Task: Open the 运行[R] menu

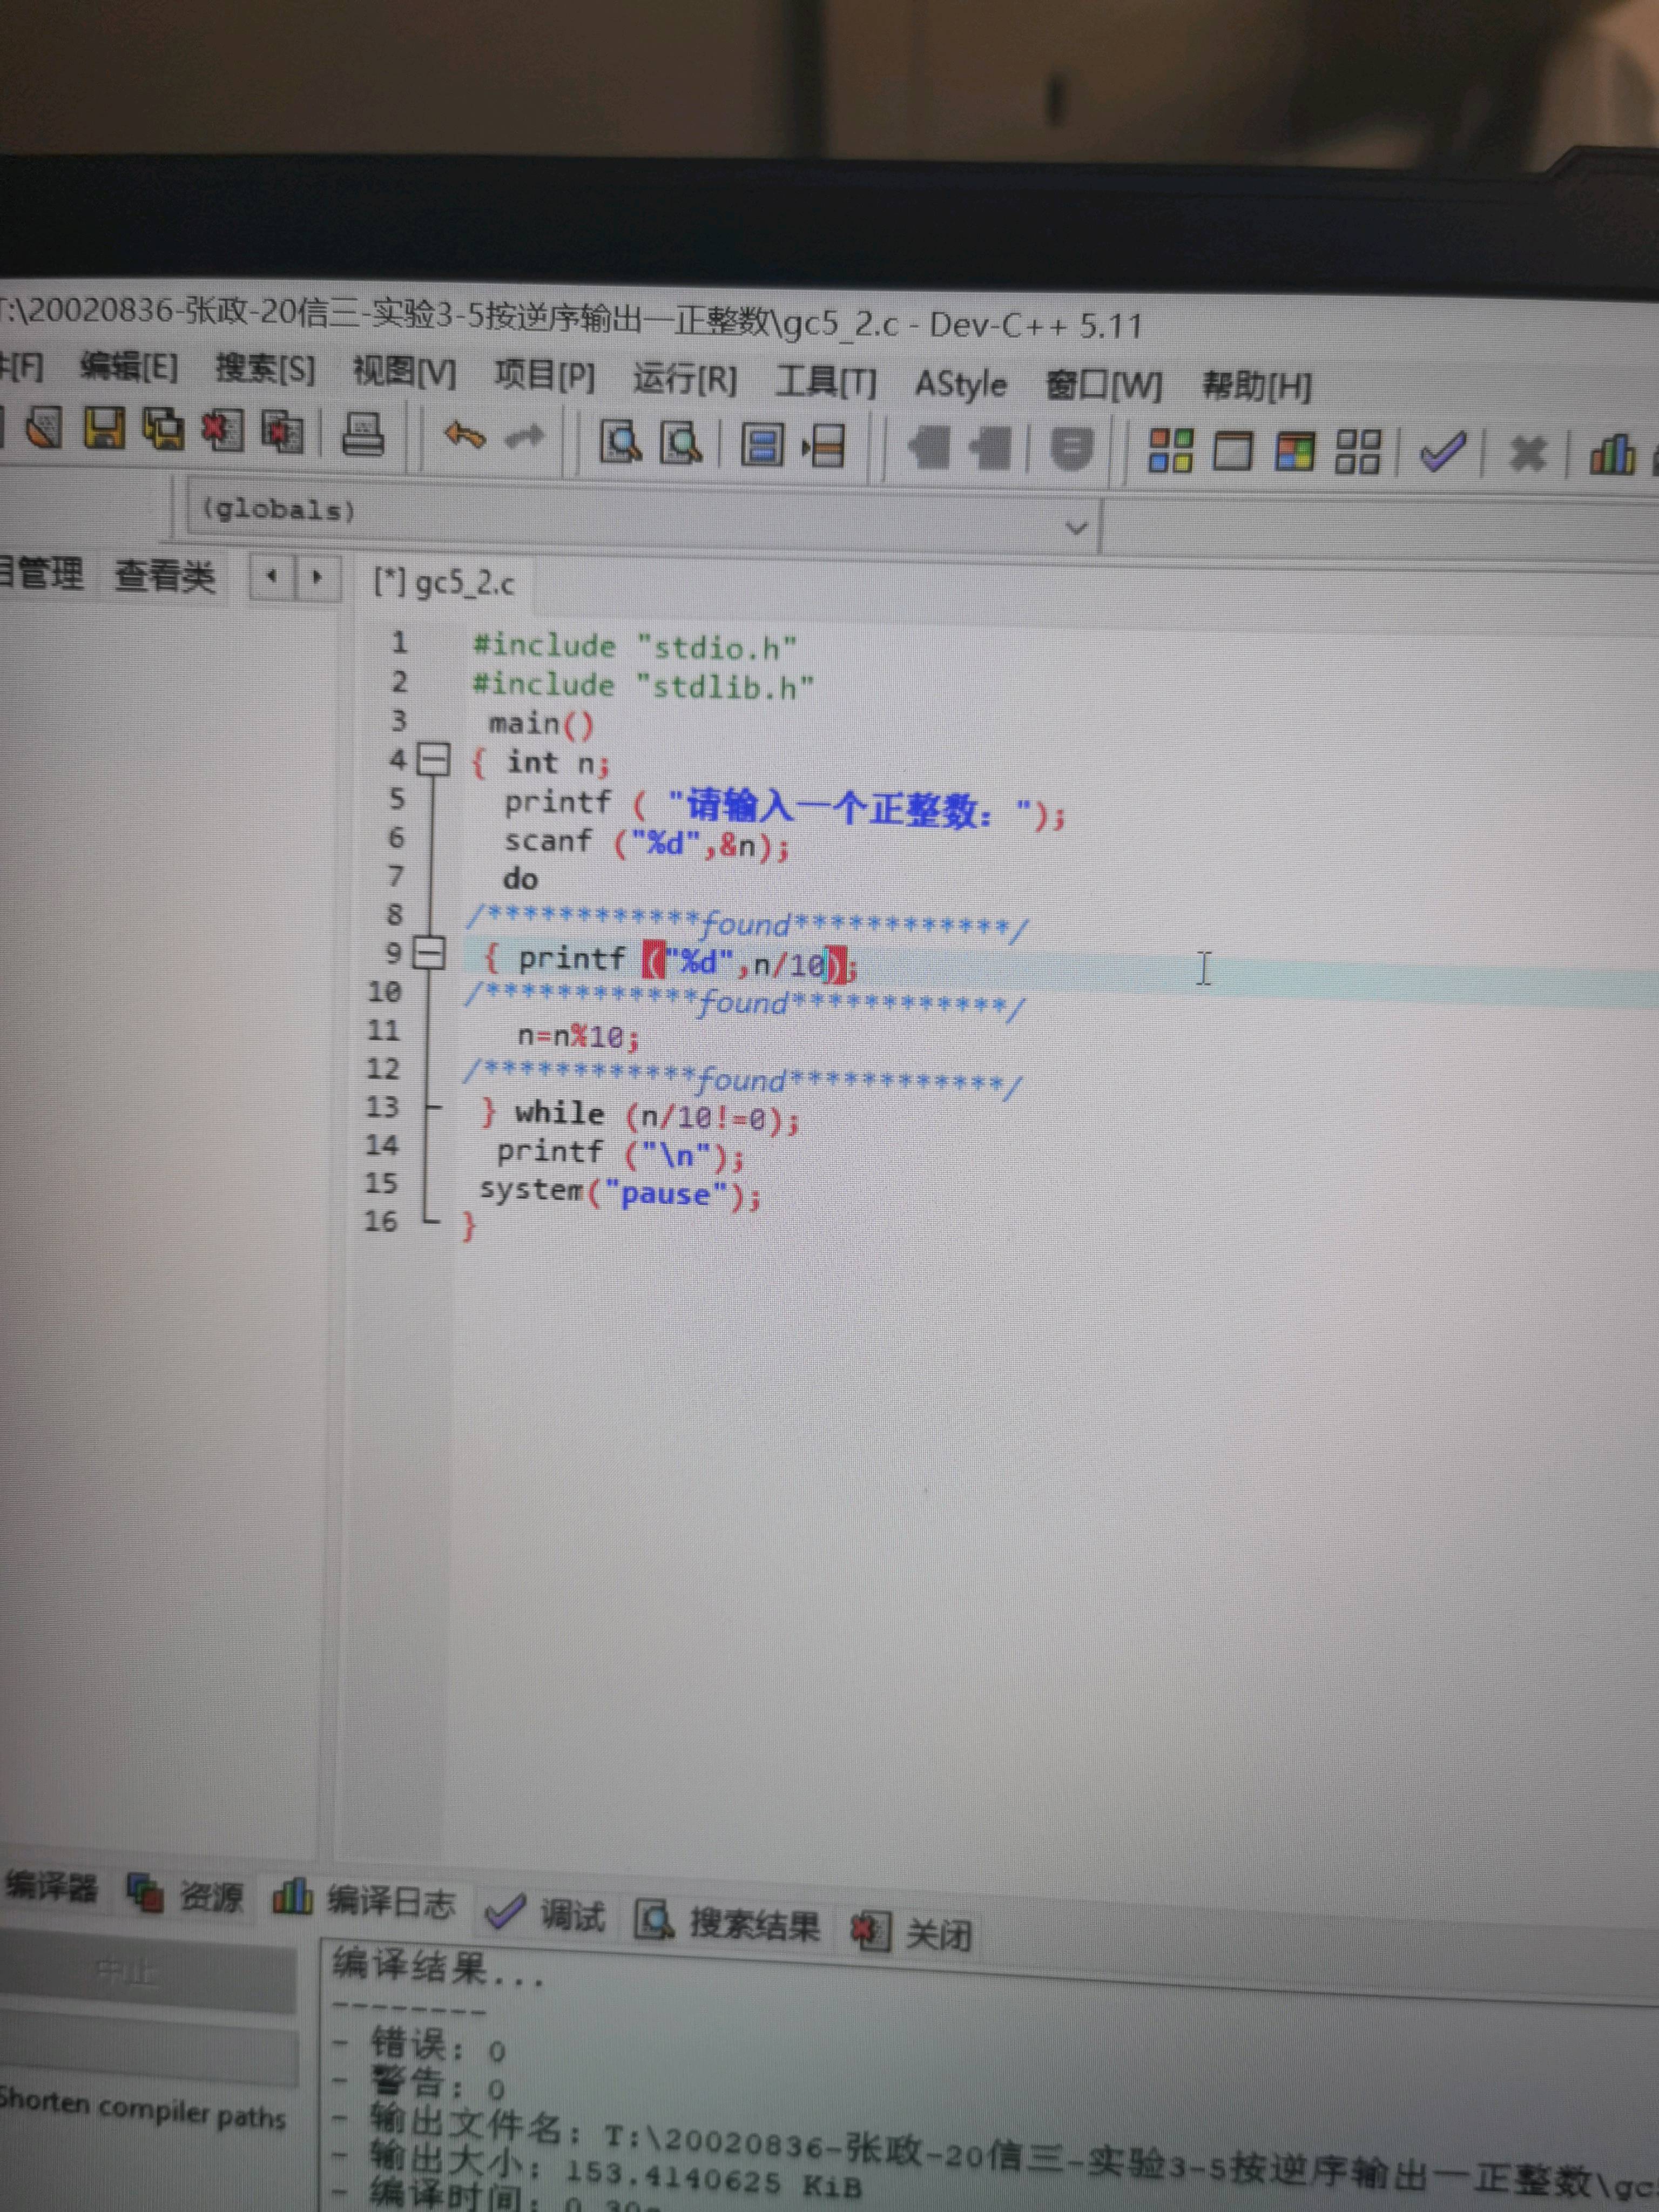Action: click(684, 379)
